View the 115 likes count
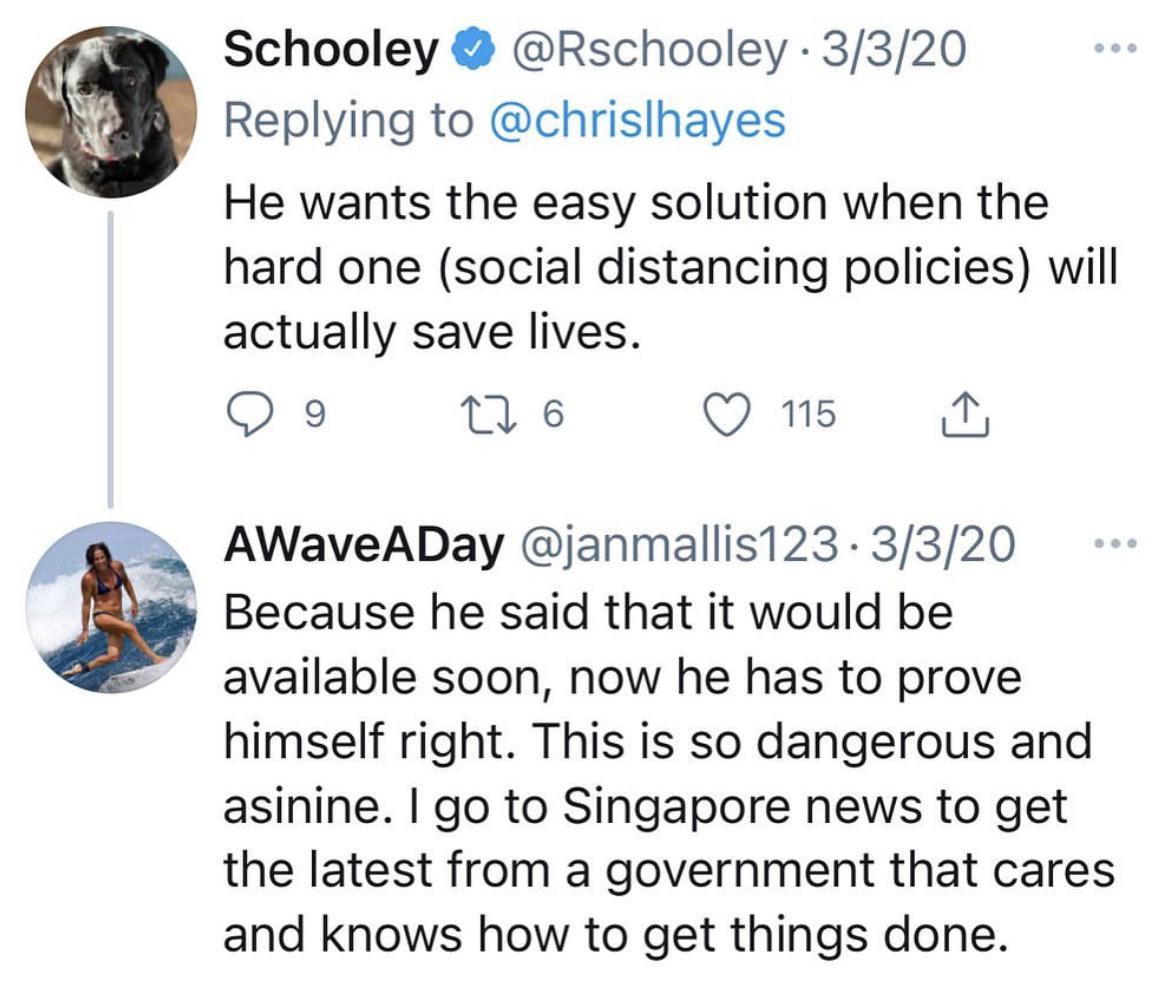This screenshot has width=1170, height=983. [x=809, y=414]
